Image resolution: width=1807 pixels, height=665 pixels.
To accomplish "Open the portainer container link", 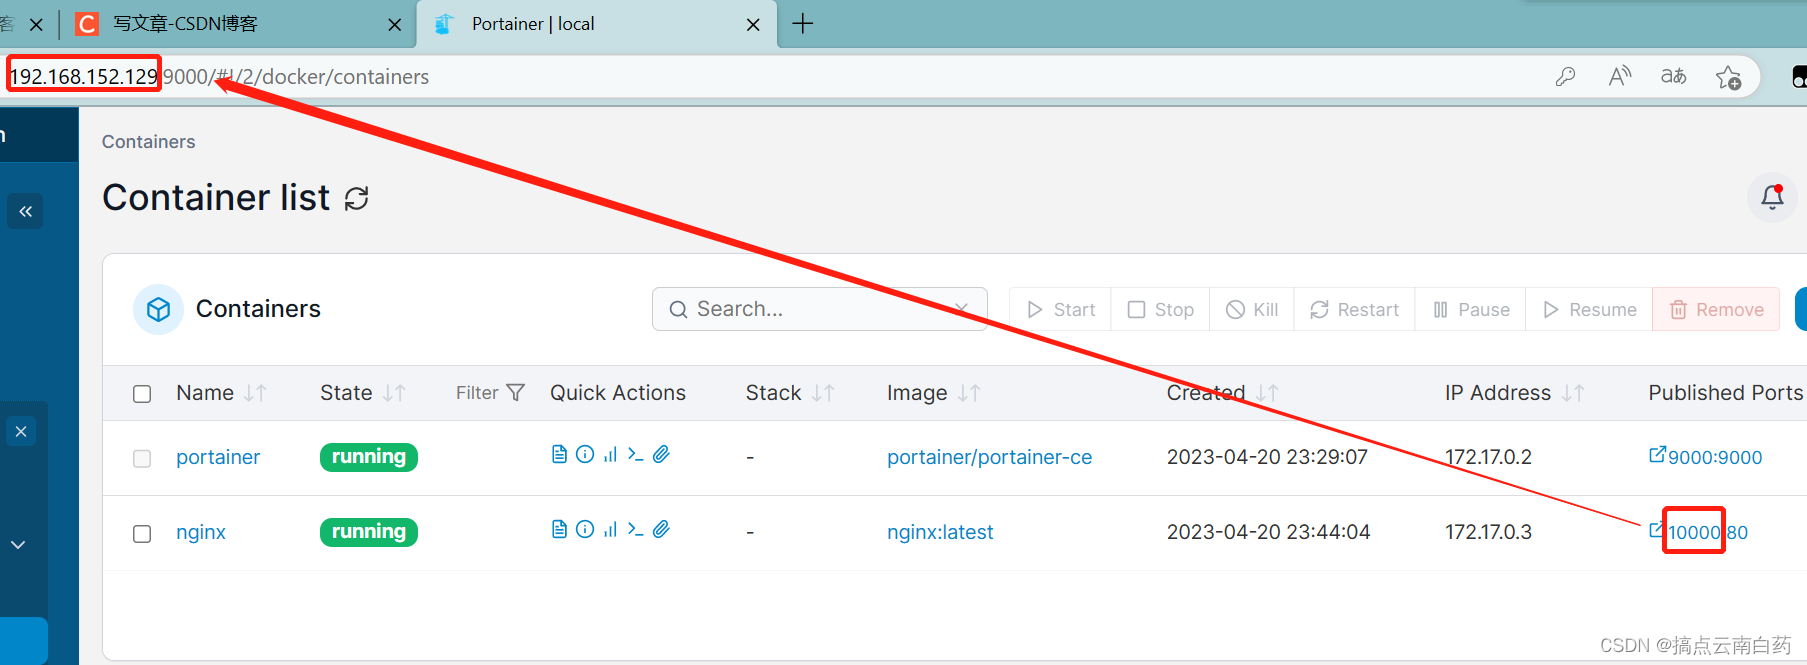I will tap(218, 457).
